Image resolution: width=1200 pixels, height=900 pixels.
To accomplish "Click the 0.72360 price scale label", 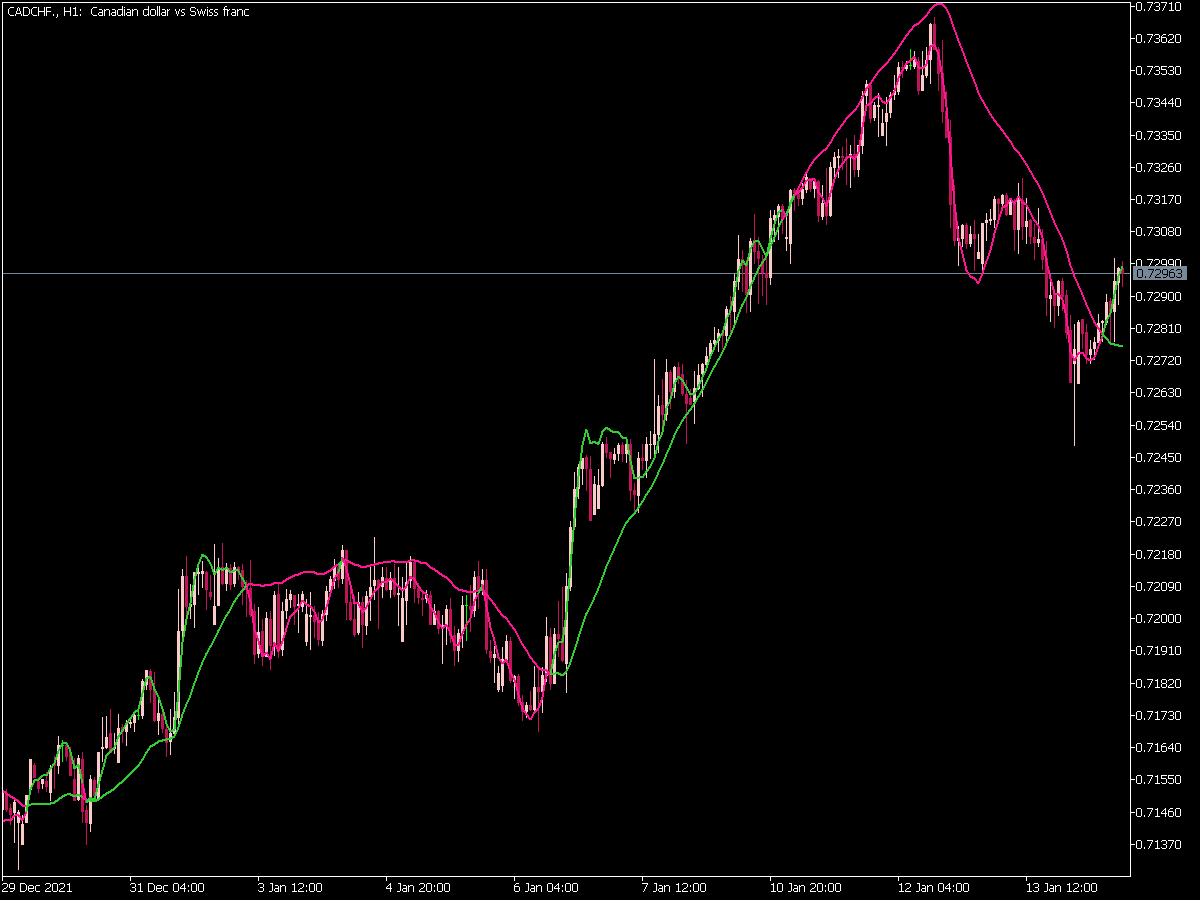I will point(1160,489).
